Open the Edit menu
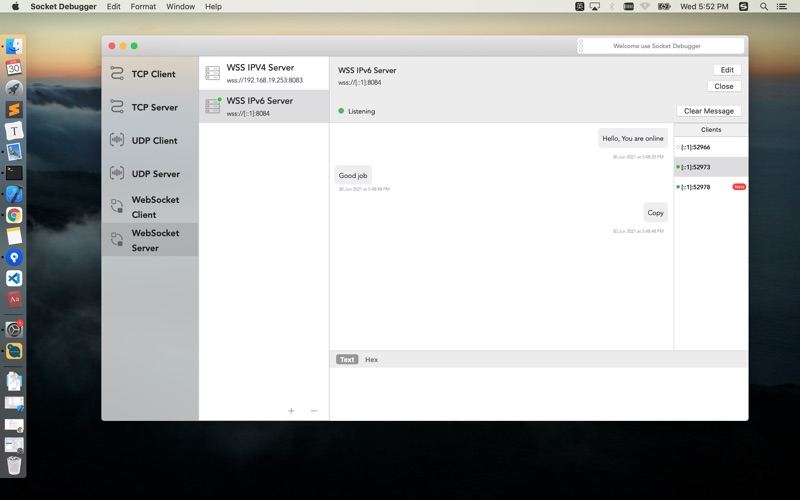The width and height of the screenshot is (800, 500). [x=113, y=7]
